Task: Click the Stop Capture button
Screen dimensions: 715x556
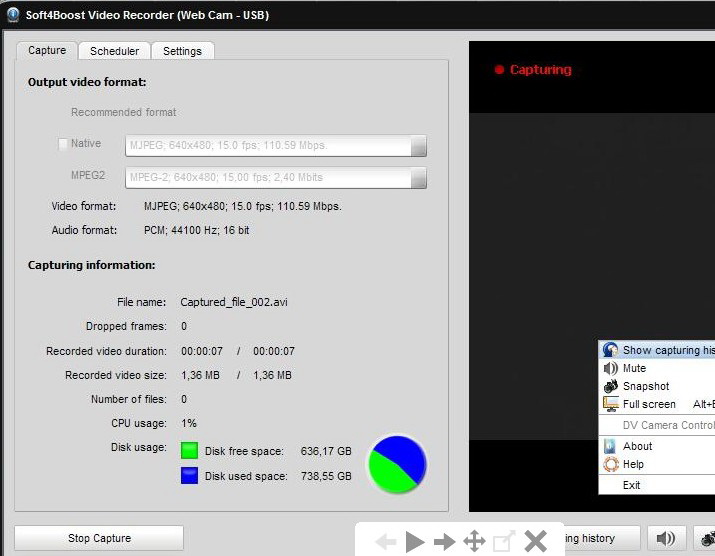Action: click(99, 538)
